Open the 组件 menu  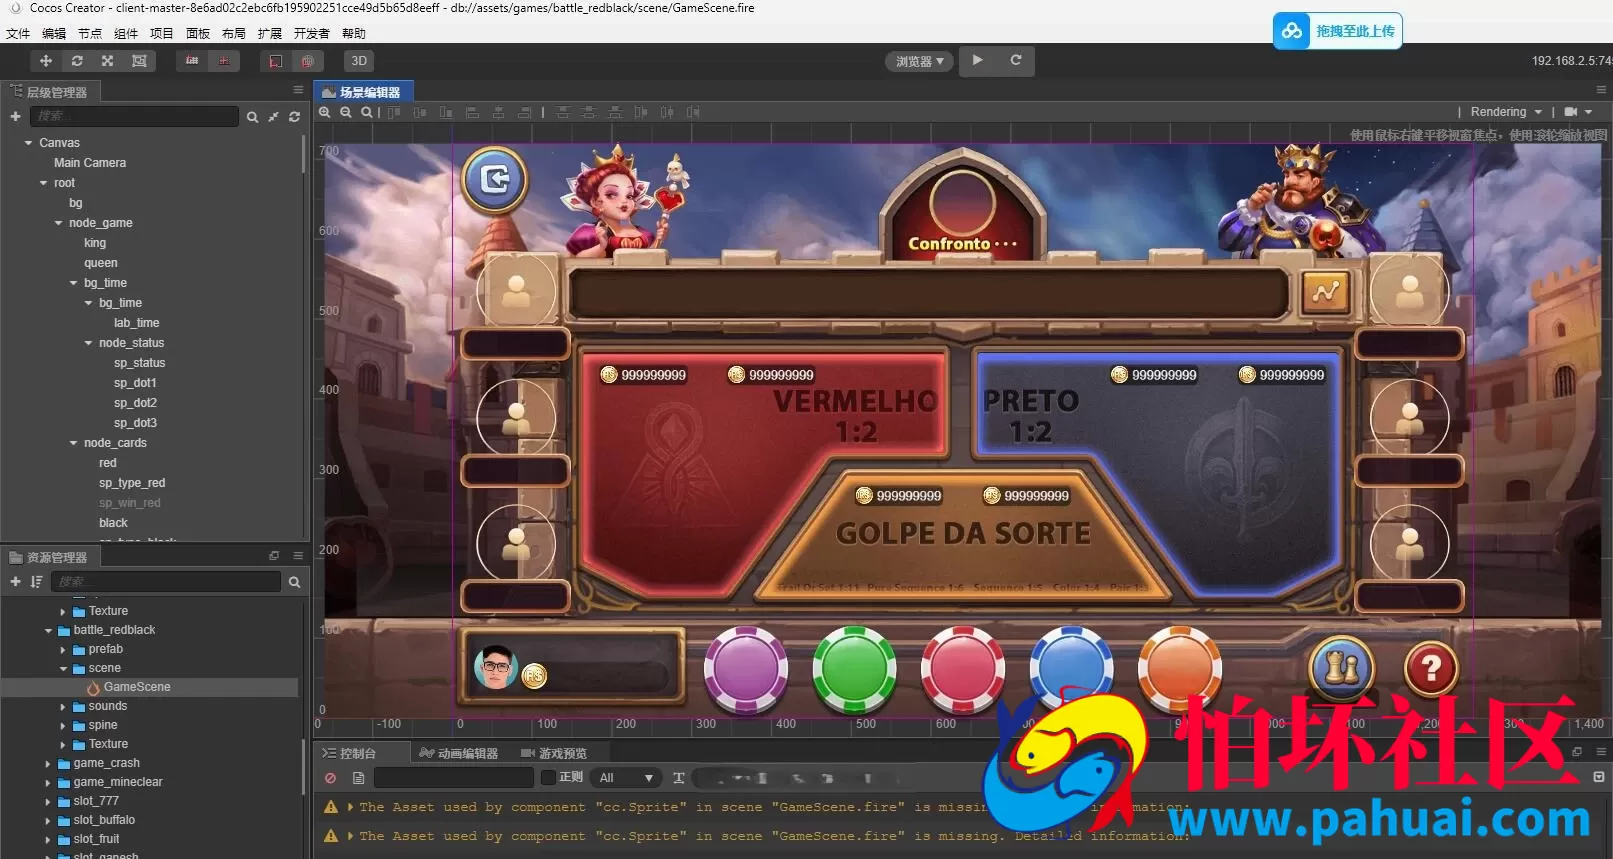[126, 33]
